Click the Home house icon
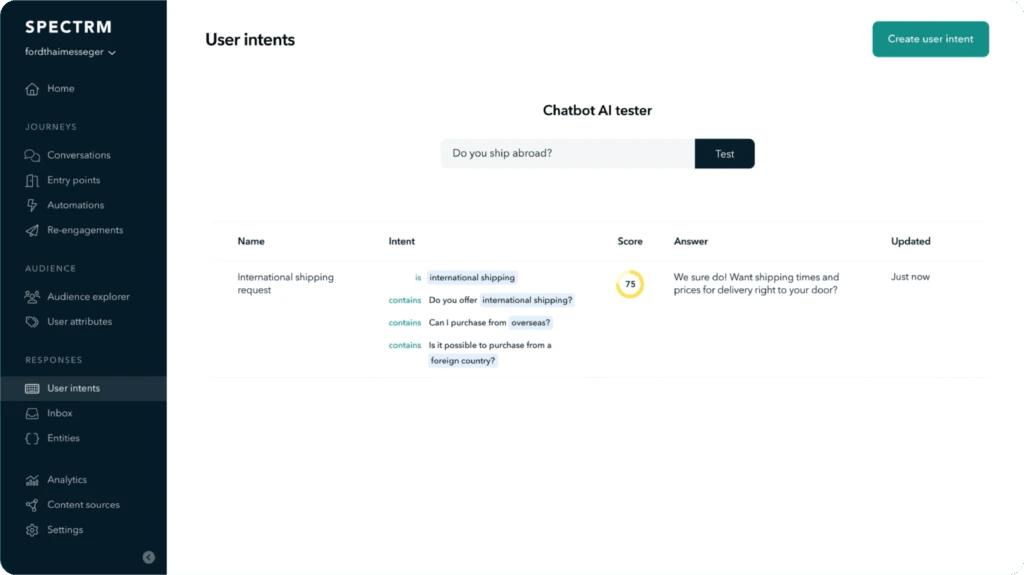 32,89
